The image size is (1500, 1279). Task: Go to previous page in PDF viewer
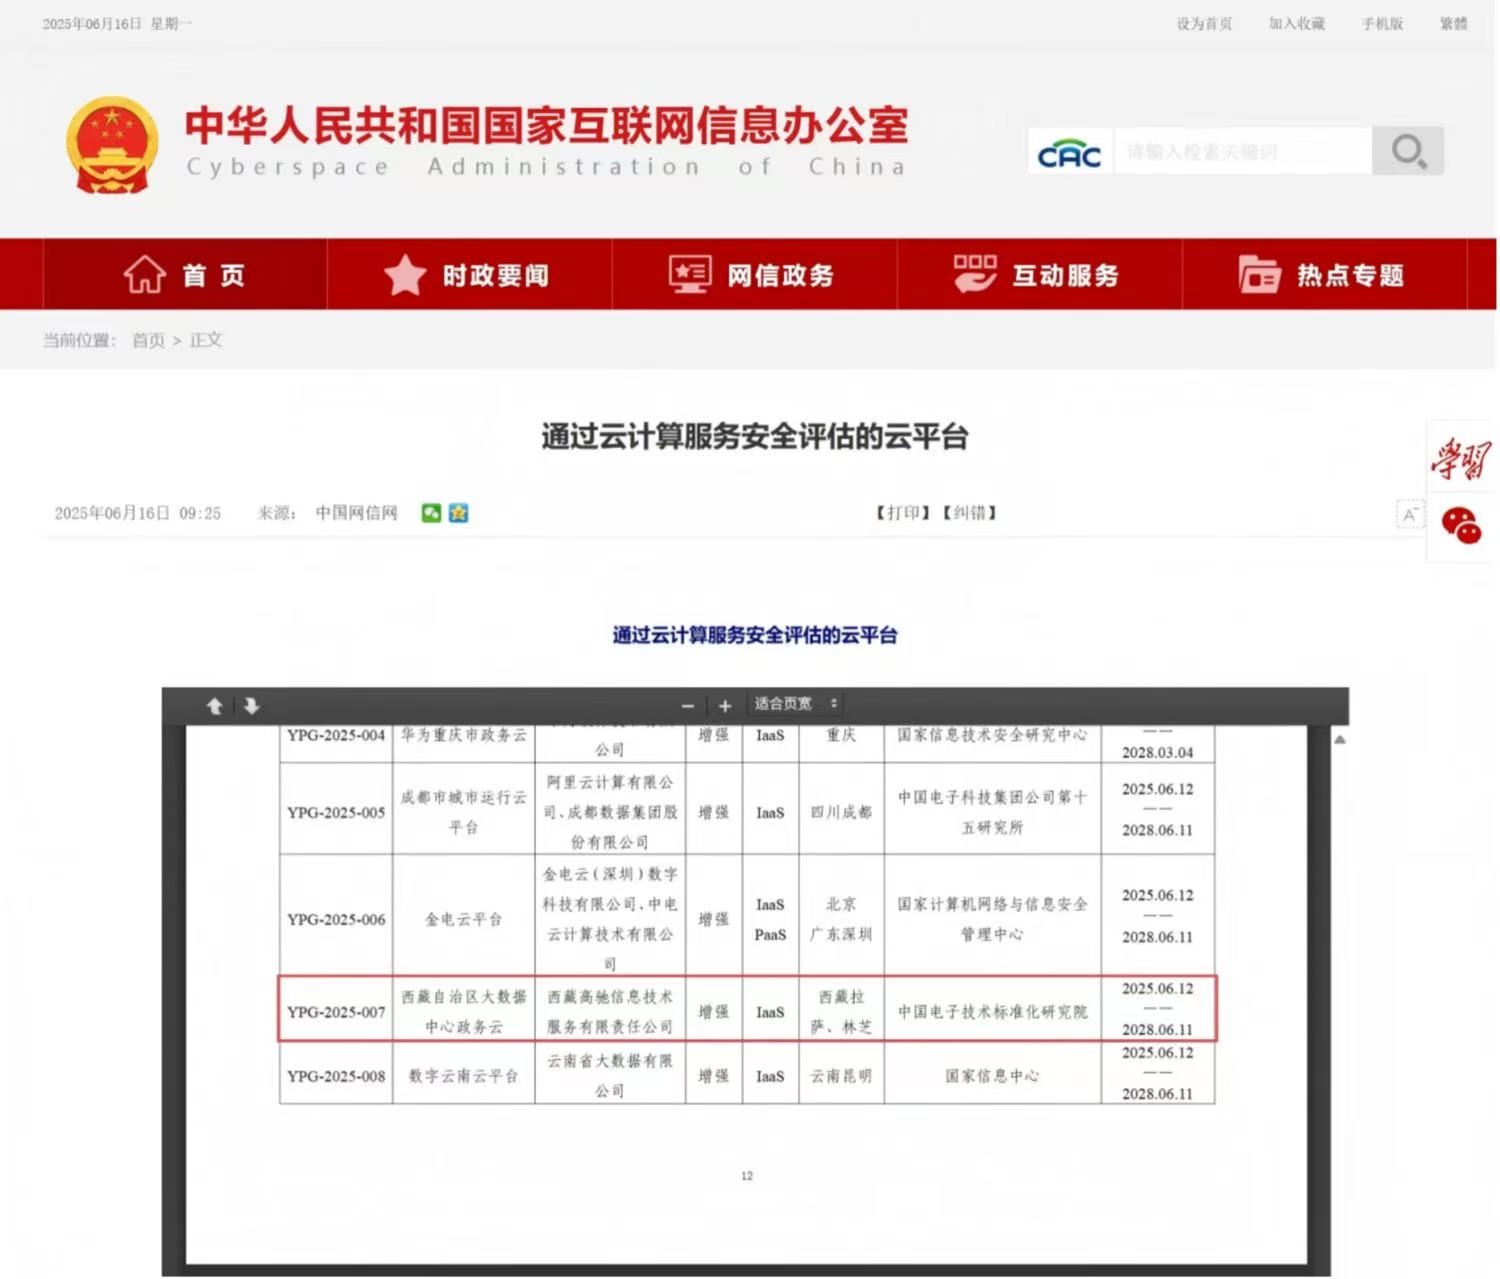(x=214, y=706)
